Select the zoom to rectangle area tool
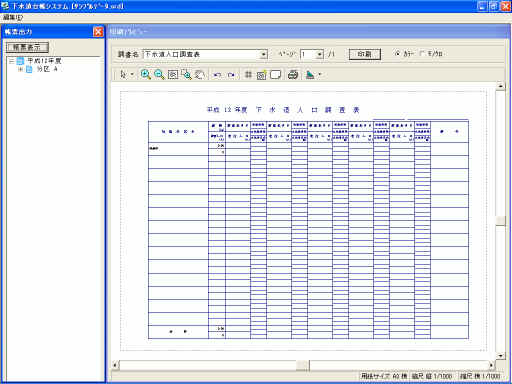 186,75
